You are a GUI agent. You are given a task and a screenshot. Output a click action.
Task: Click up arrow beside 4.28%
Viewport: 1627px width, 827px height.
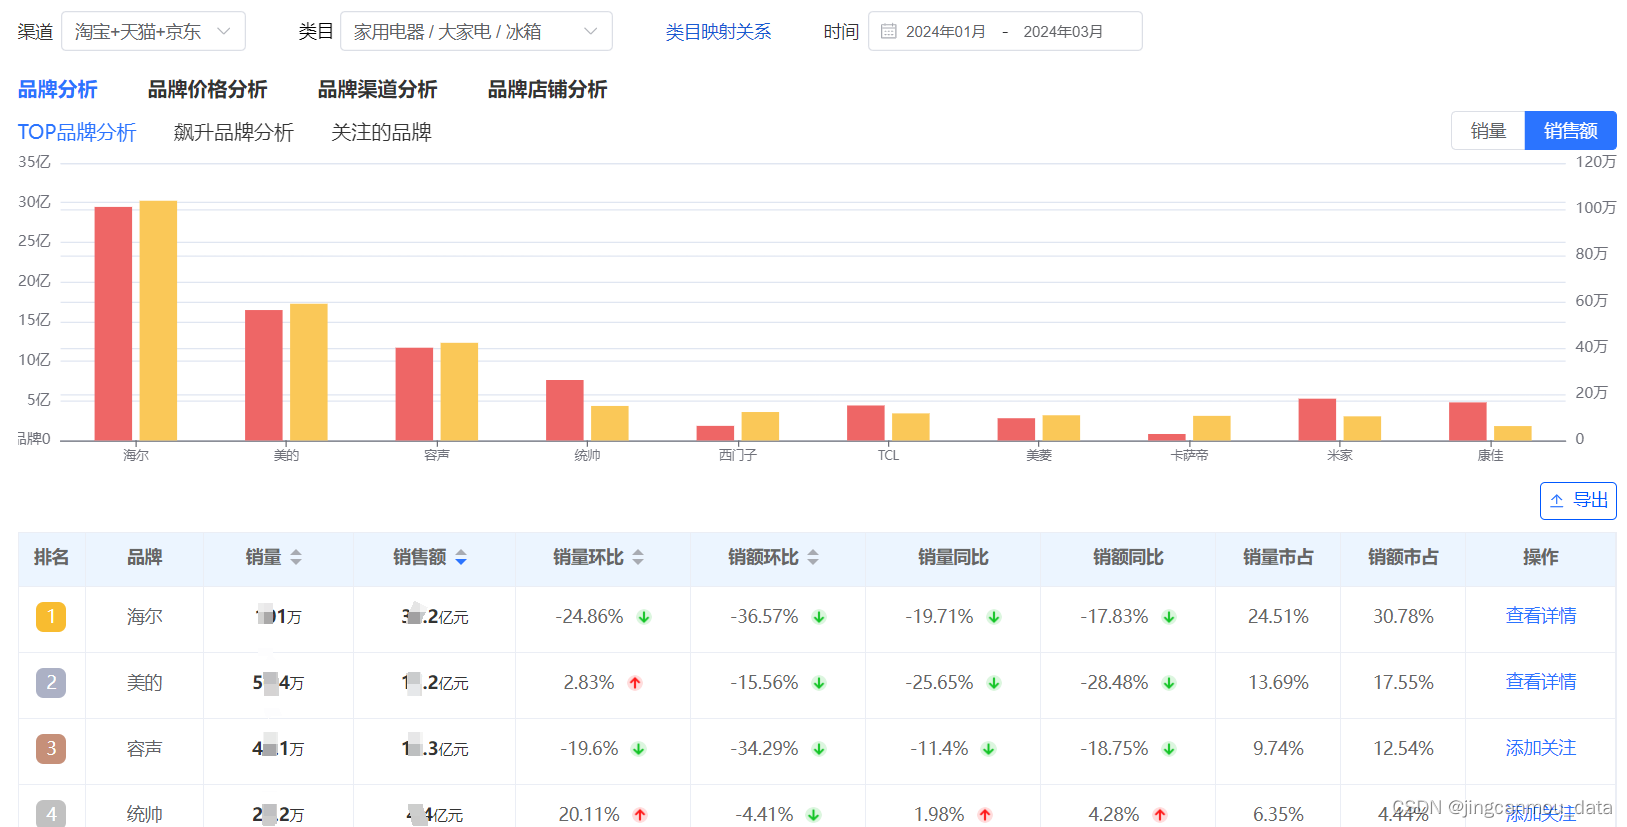[x=1160, y=815]
